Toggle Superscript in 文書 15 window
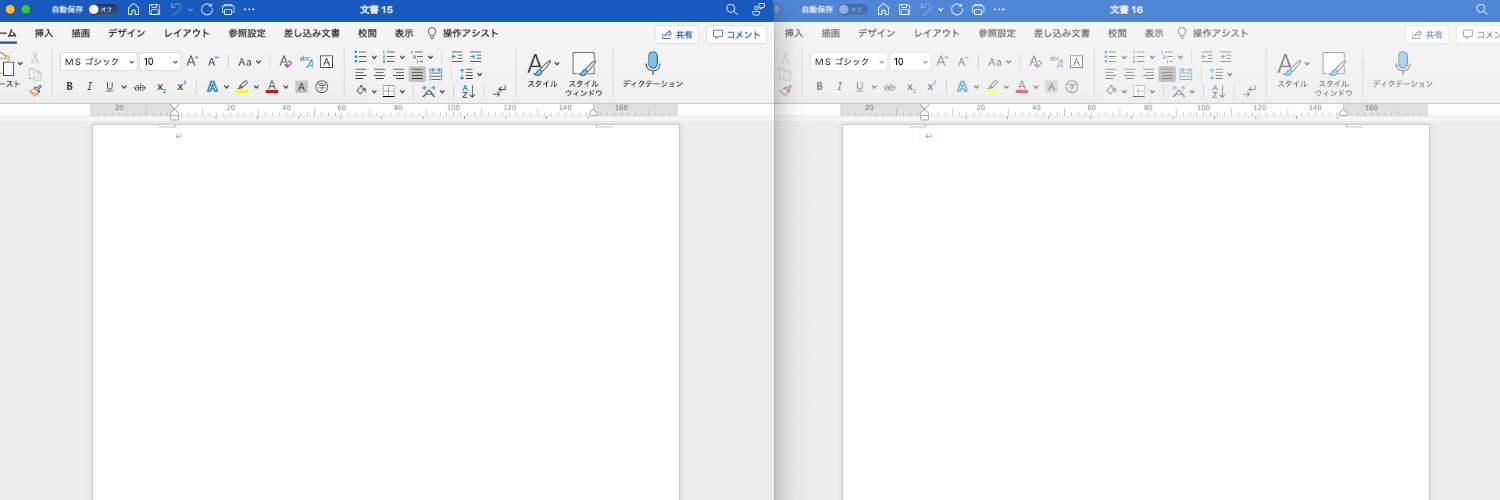The height and width of the screenshot is (500, 1500). [181, 86]
